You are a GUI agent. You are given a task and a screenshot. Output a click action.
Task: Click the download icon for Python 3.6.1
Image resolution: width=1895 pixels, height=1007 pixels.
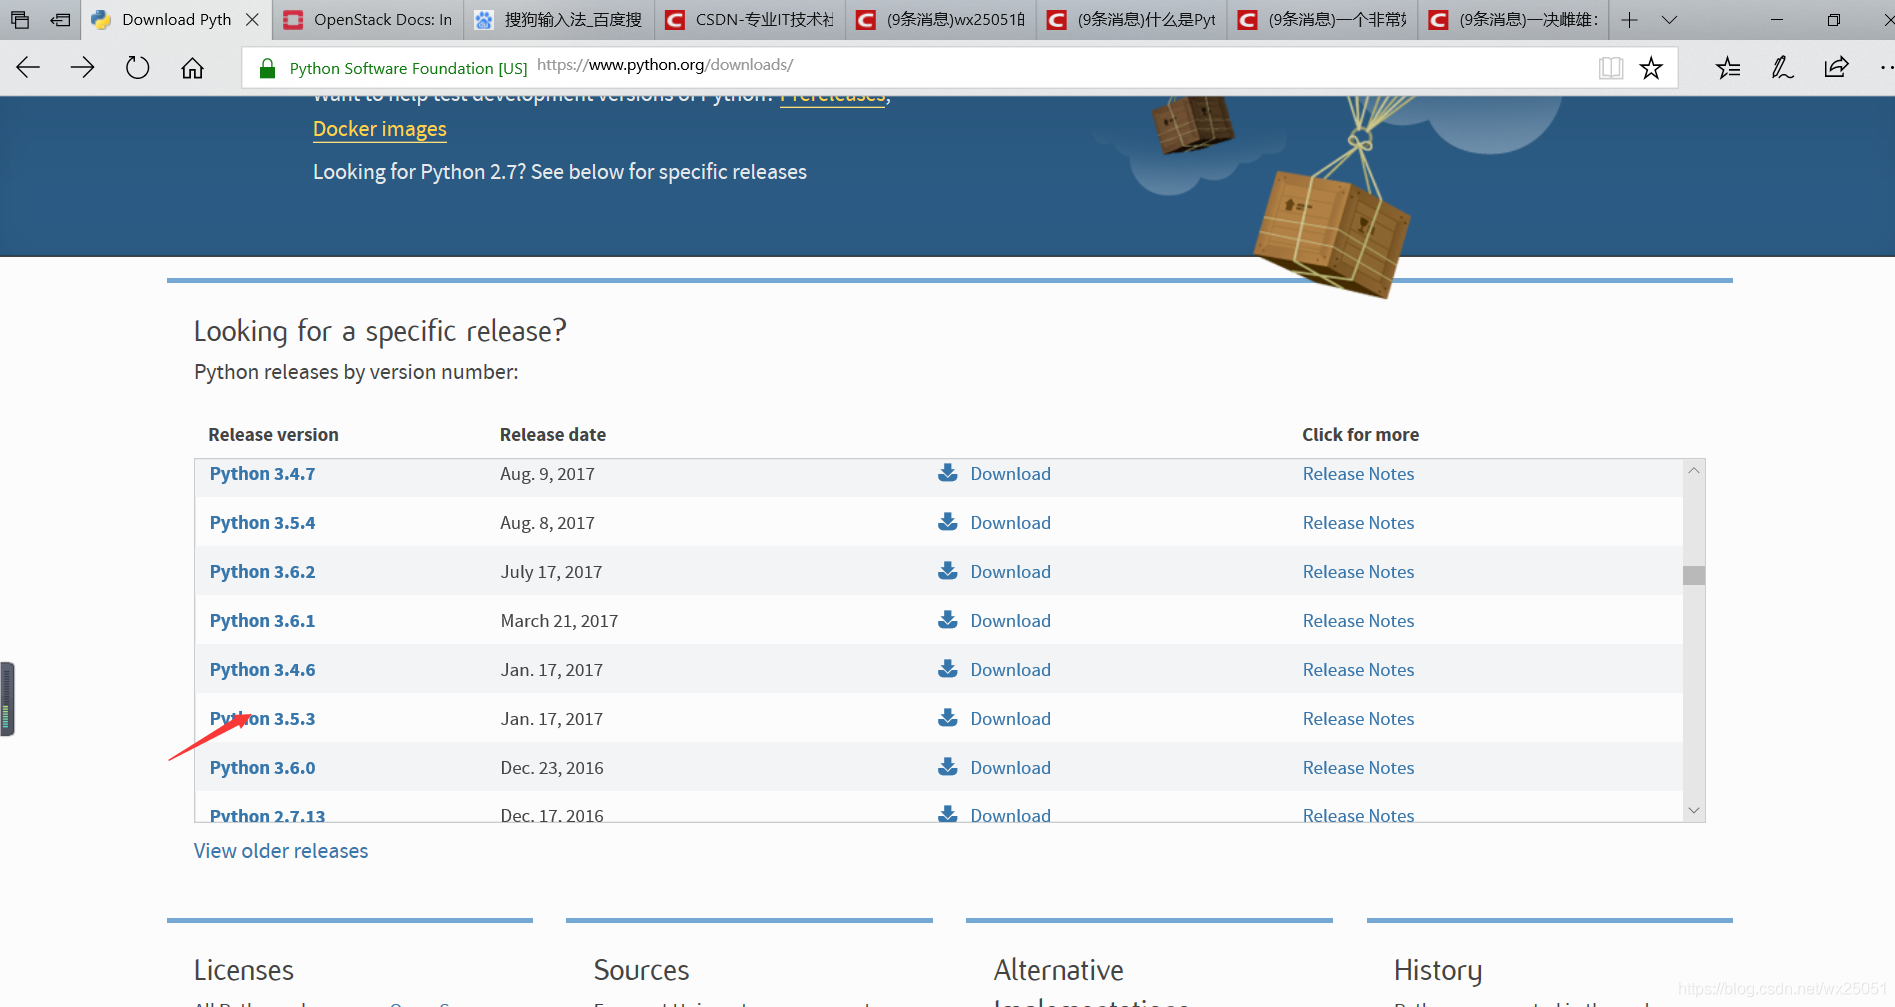[x=947, y=620]
